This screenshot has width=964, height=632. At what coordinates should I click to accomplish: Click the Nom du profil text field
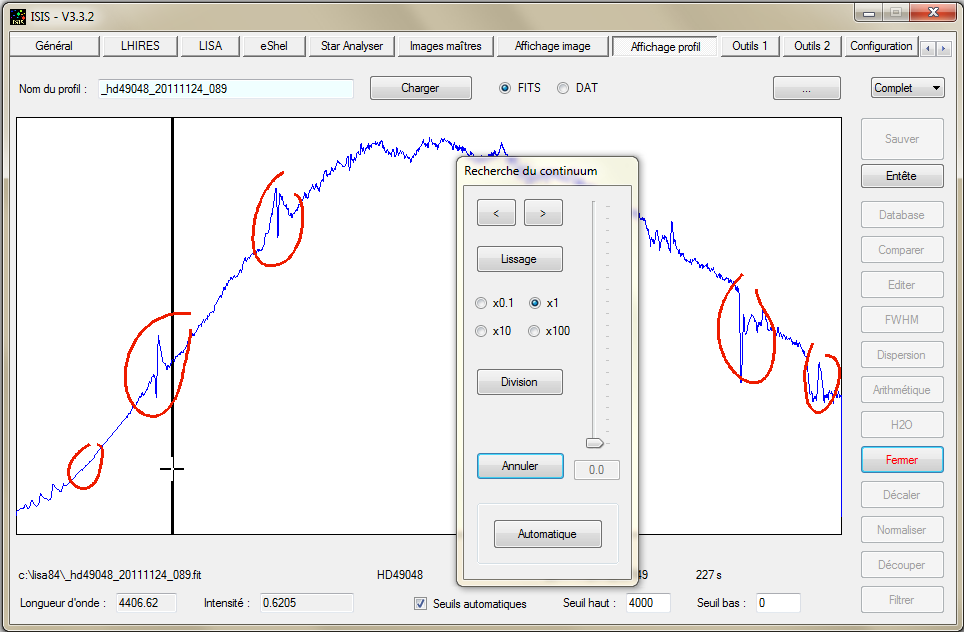(226, 89)
